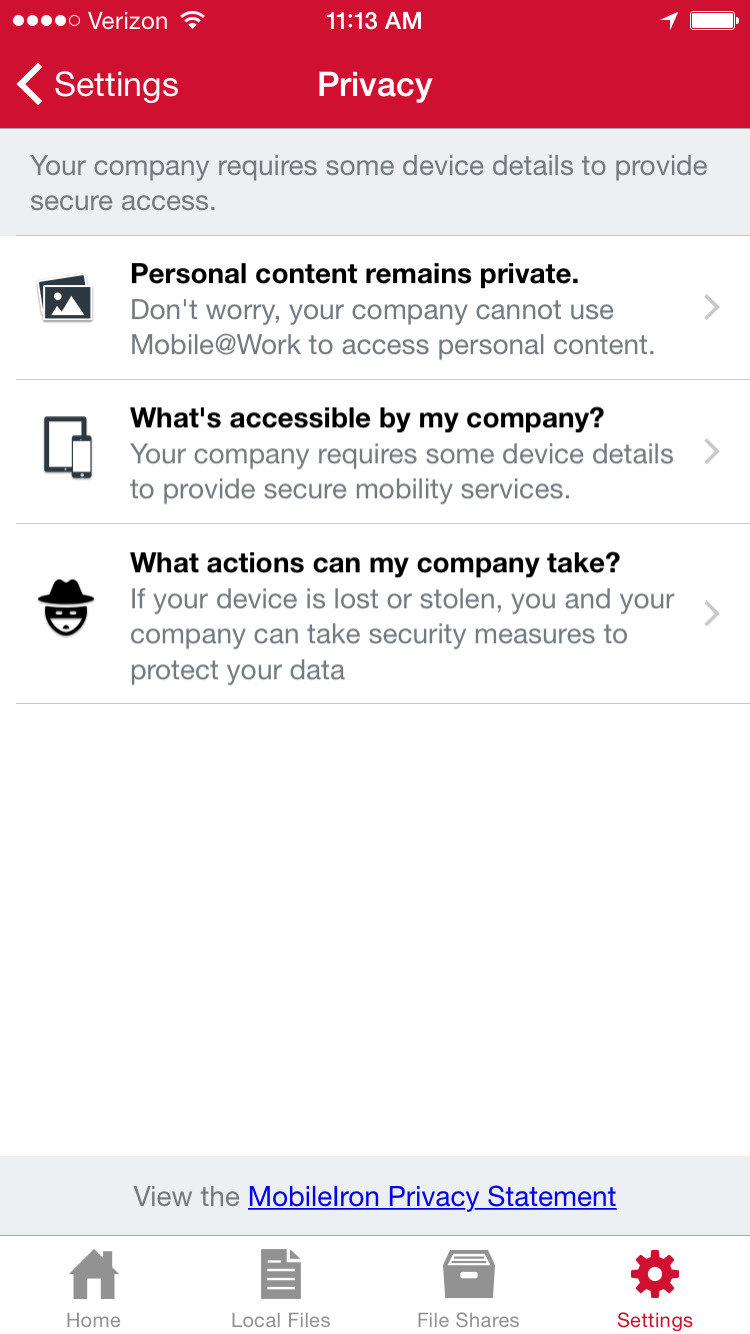This screenshot has height=1334, width=750.
Task: Open the MobileIron Privacy Statement link
Action: click(x=432, y=1196)
